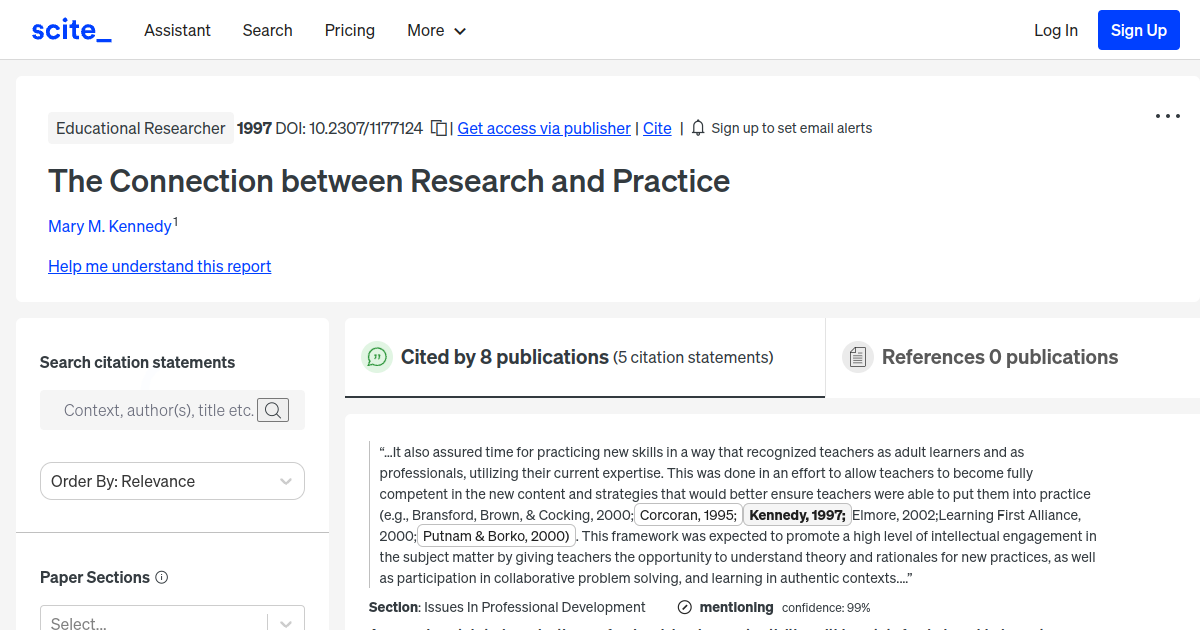Click the scite_ logo
This screenshot has width=1200, height=630.
click(x=70, y=29)
